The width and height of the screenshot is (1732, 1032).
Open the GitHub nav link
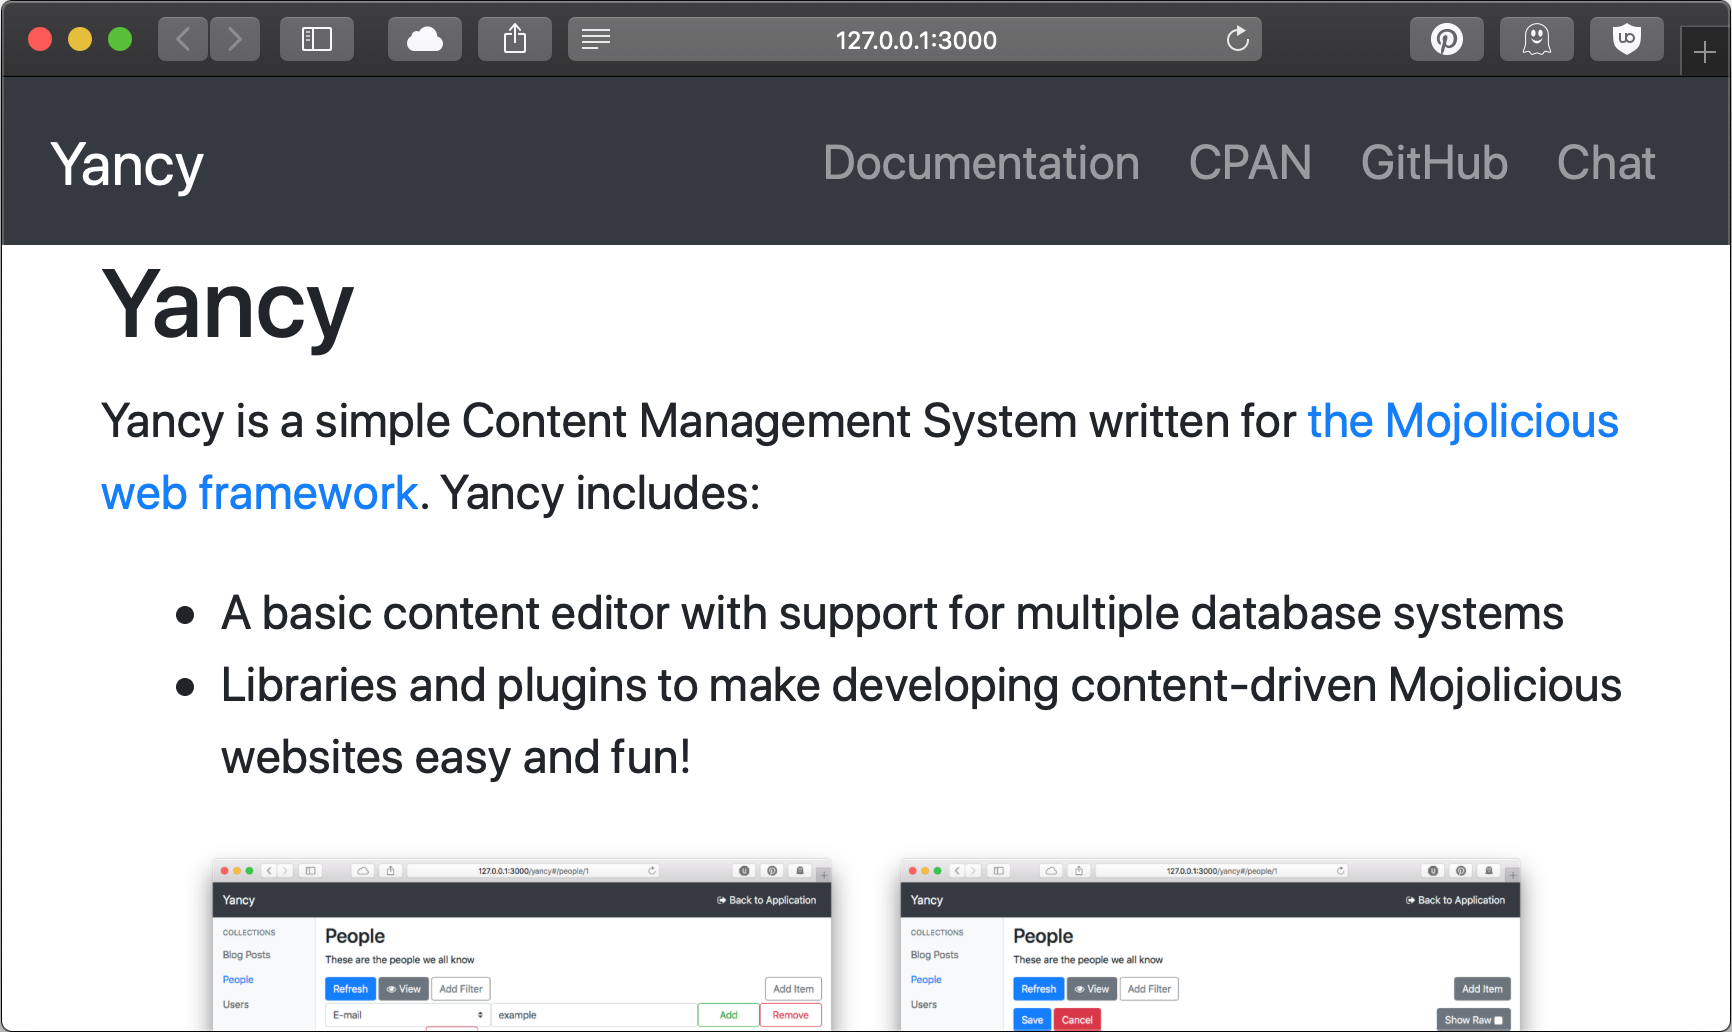[1434, 163]
